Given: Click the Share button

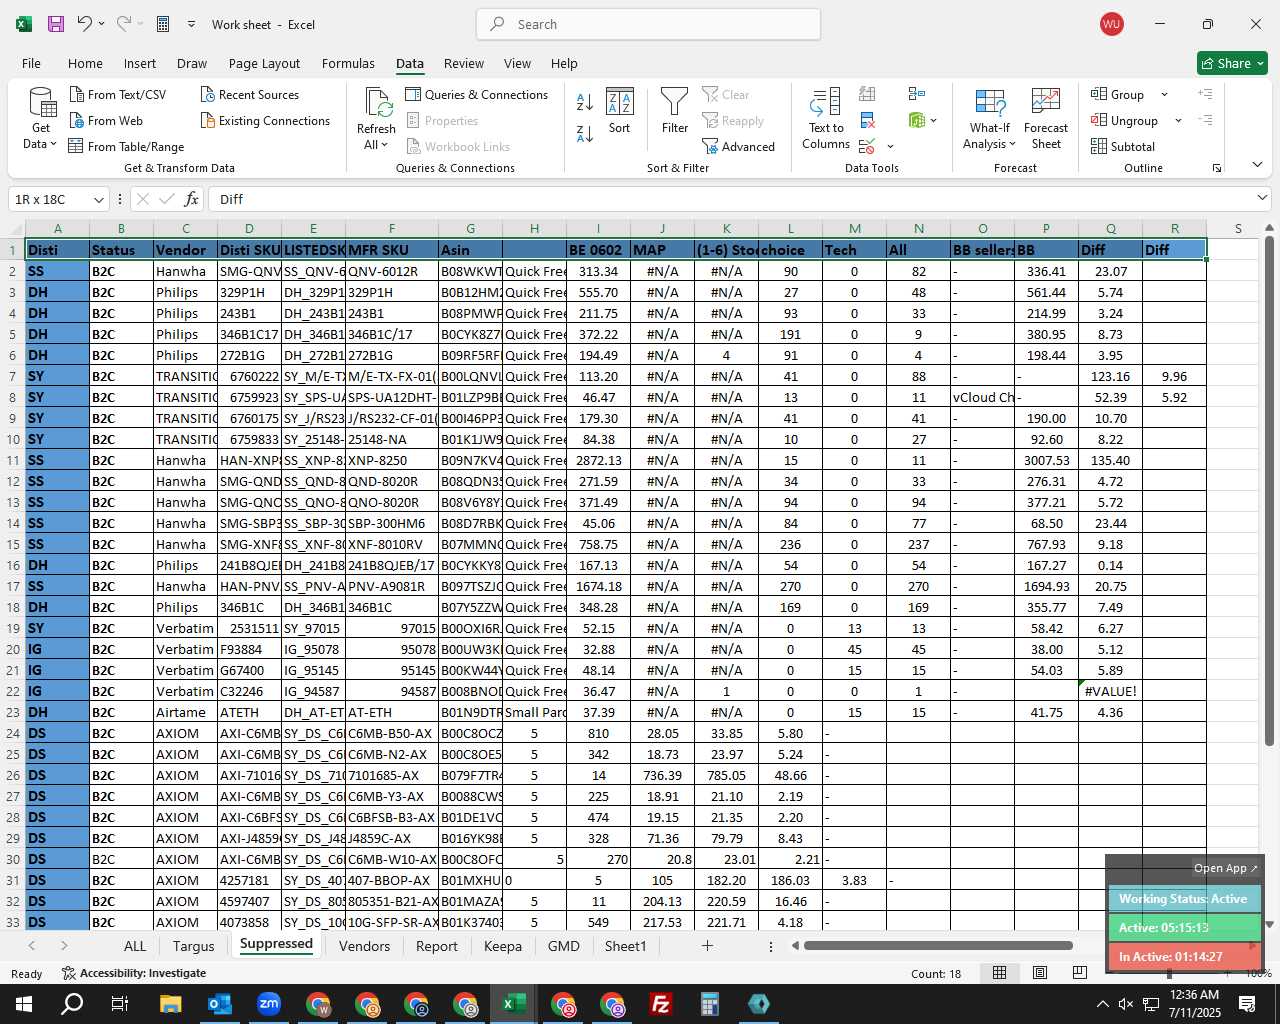Looking at the screenshot, I should coord(1232,63).
